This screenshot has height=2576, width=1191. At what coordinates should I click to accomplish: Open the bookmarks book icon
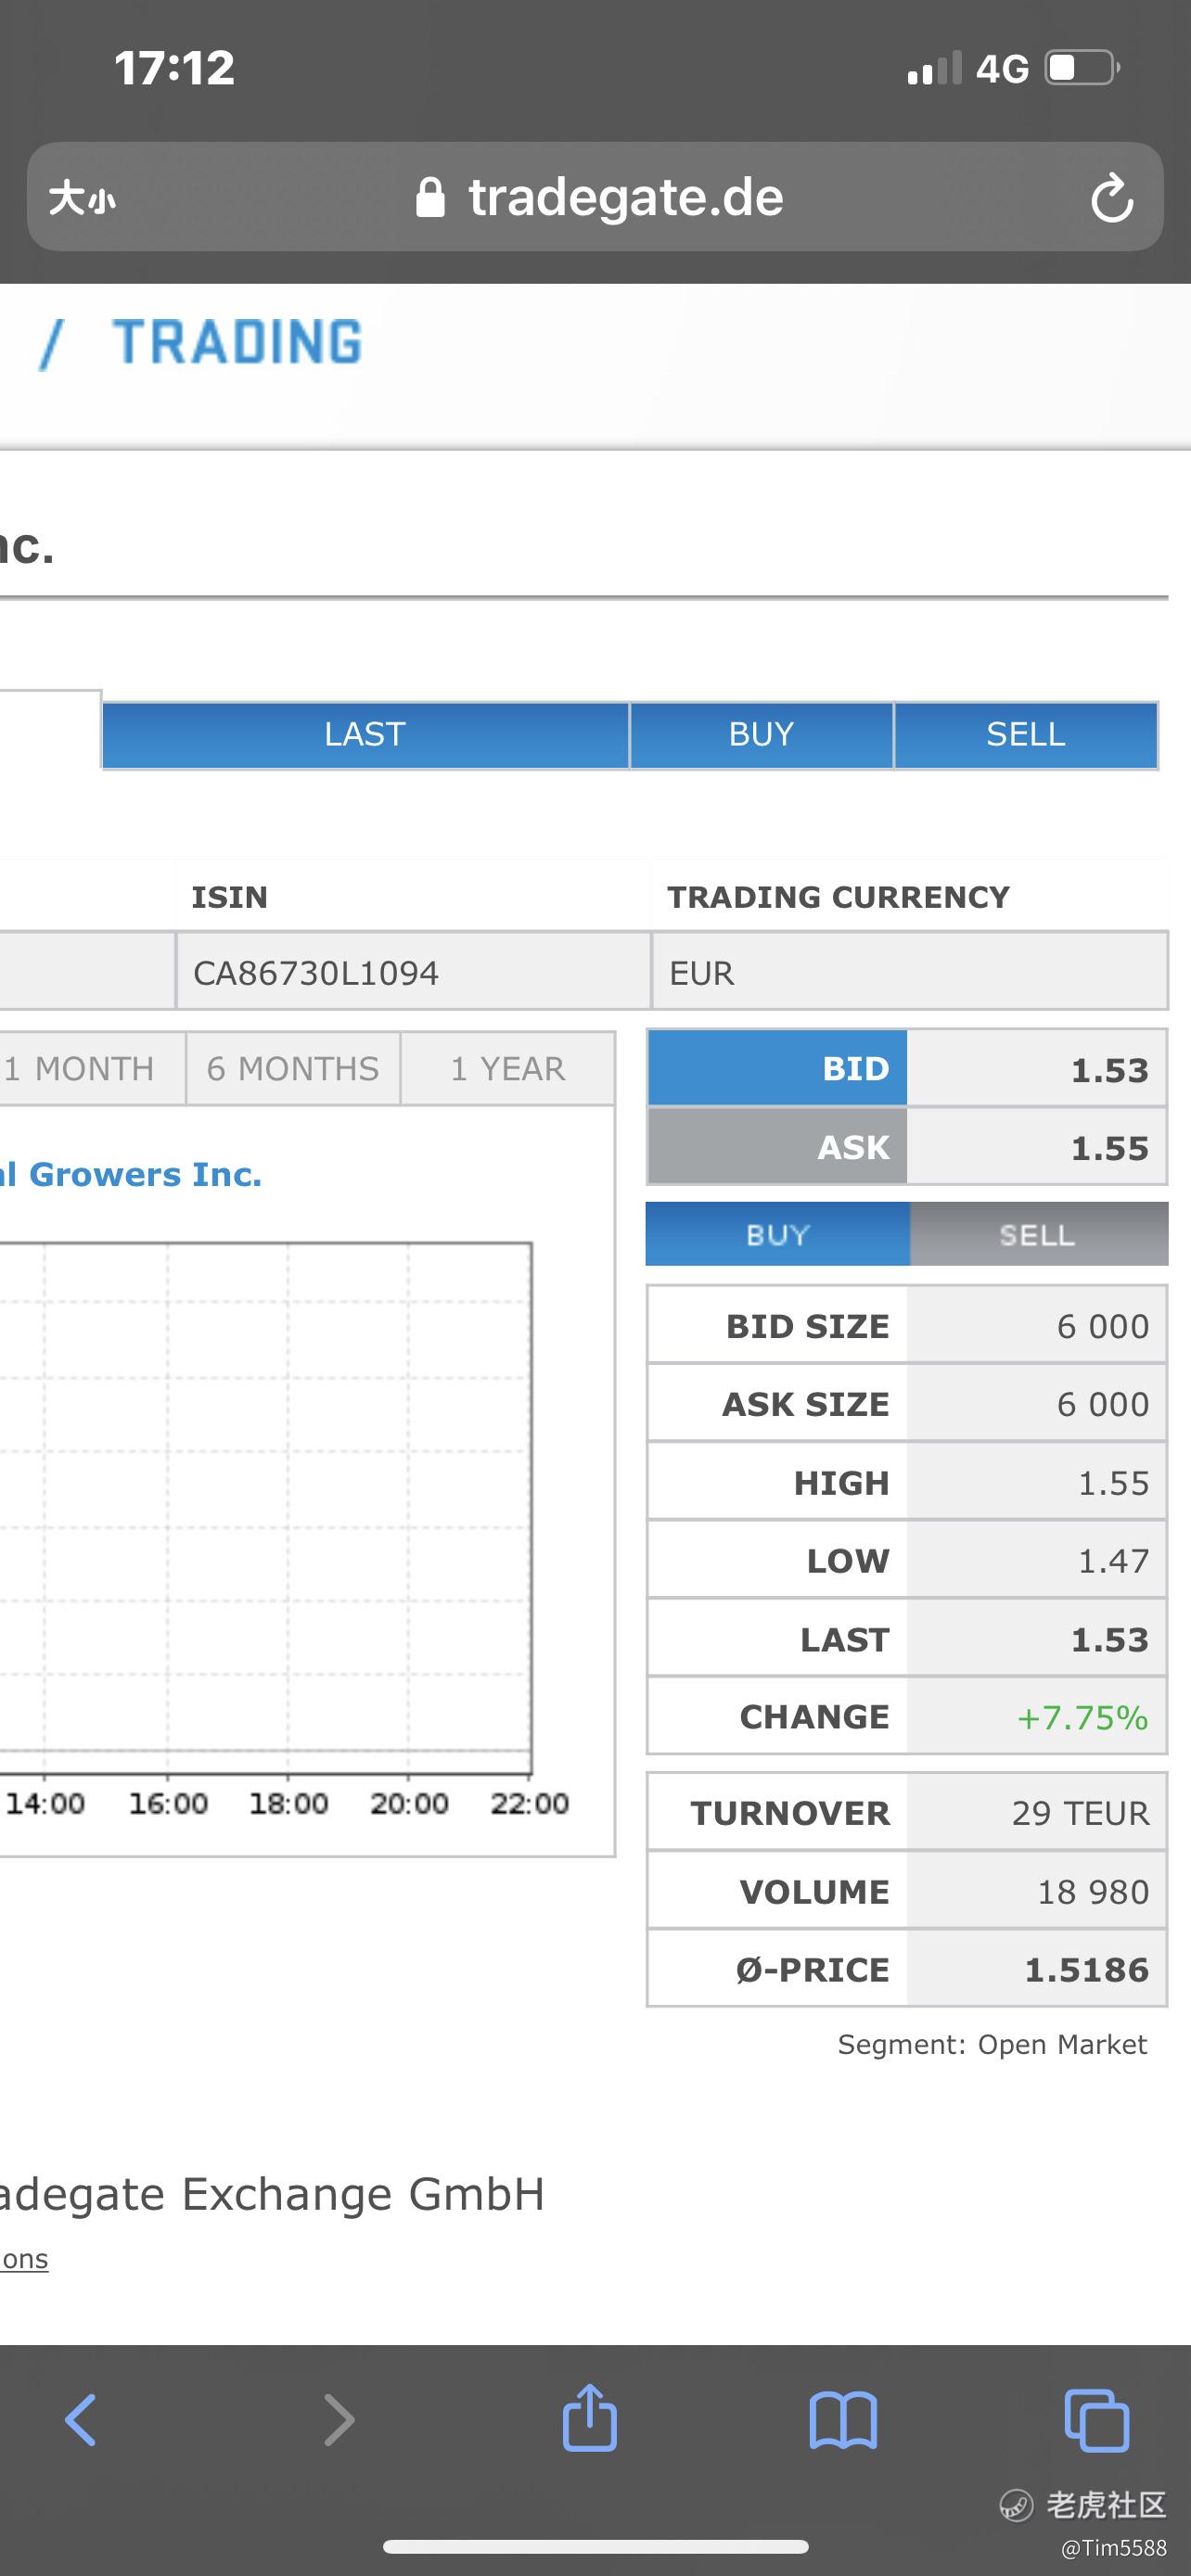coord(843,2420)
